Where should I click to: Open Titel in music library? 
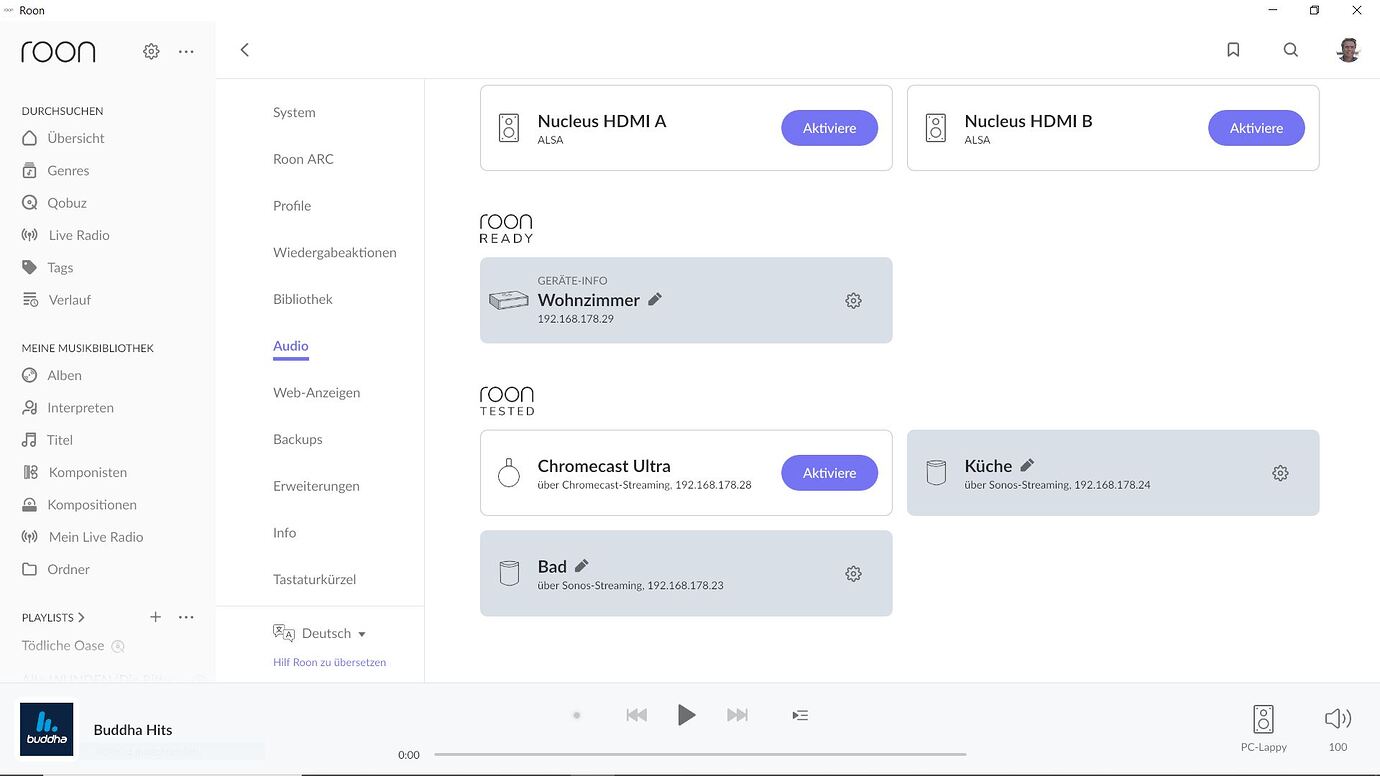47,439
